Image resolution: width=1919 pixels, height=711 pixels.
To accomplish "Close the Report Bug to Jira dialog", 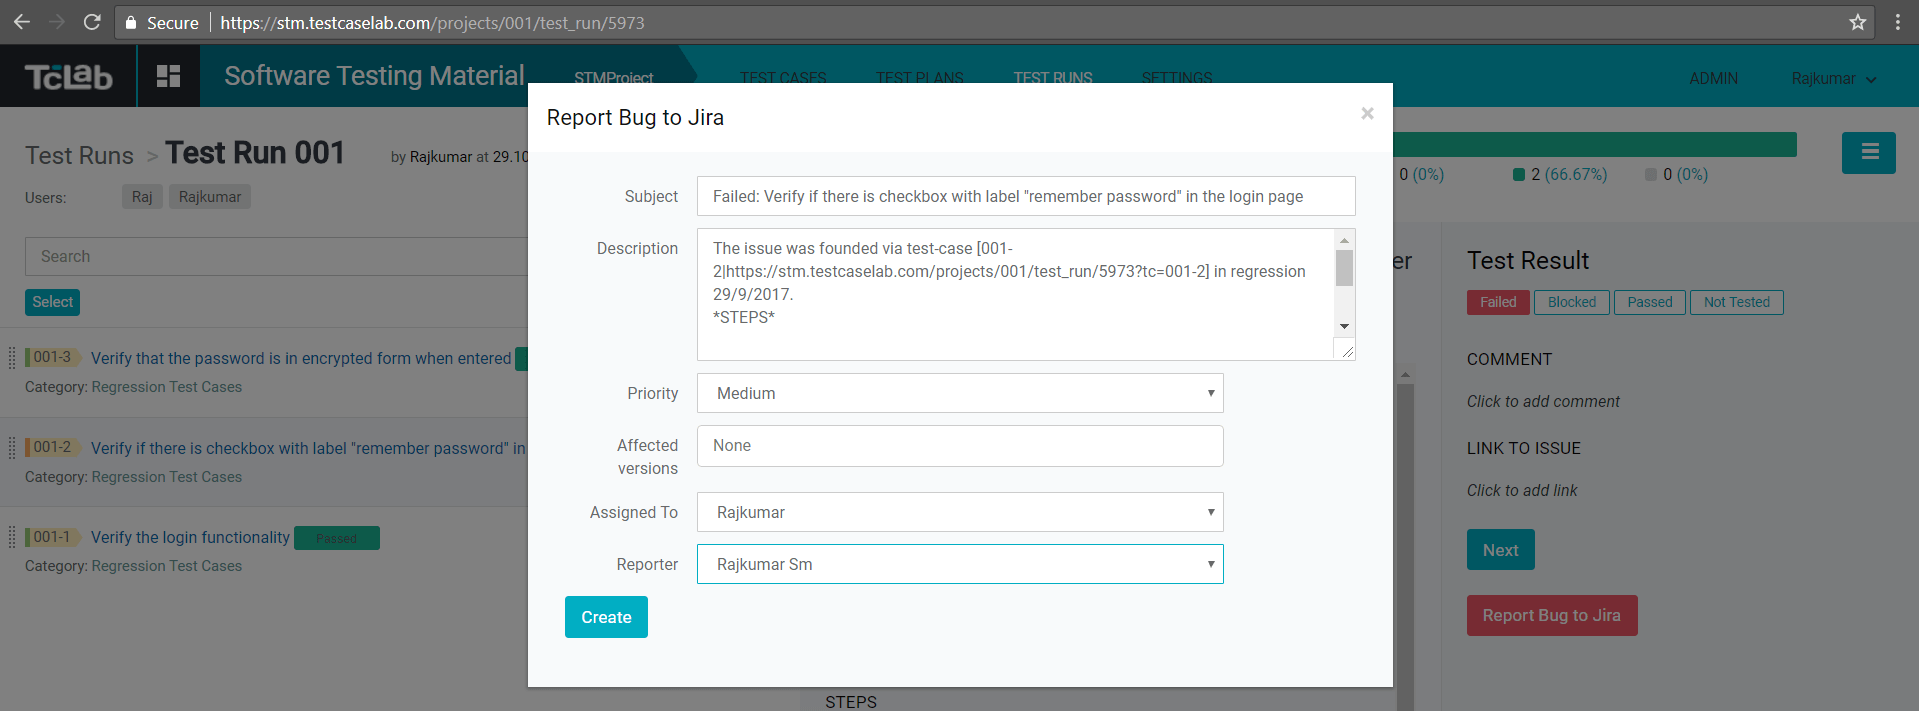I will coord(1367,114).
